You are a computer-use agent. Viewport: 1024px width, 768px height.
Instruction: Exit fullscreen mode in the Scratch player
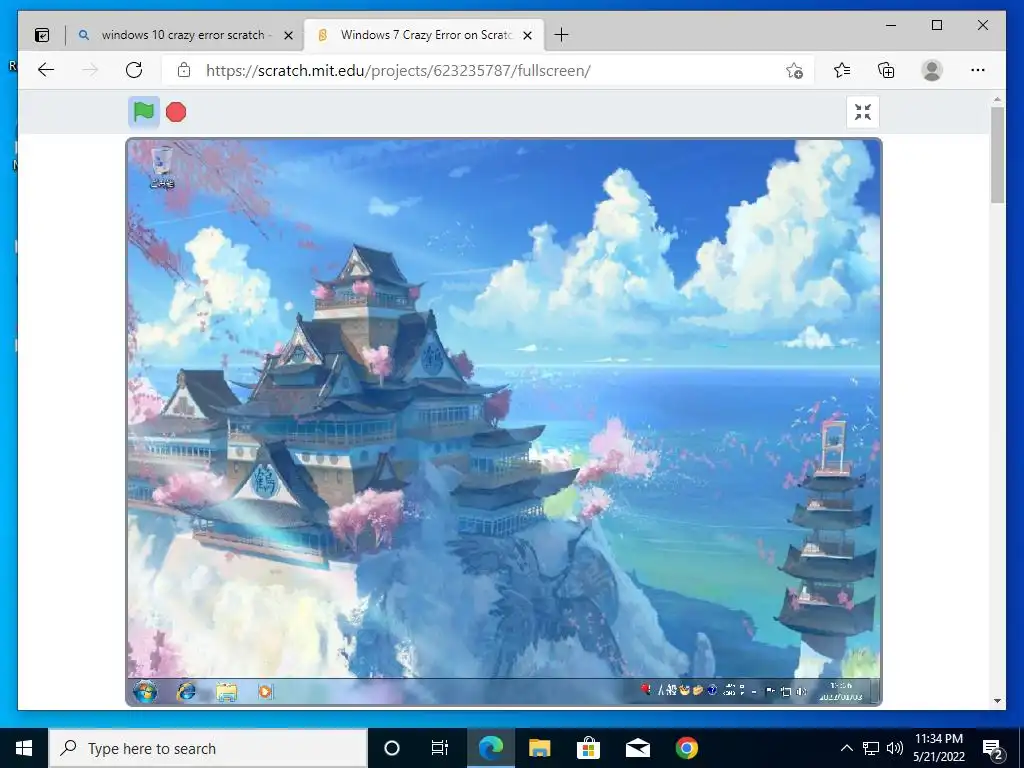(863, 112)
